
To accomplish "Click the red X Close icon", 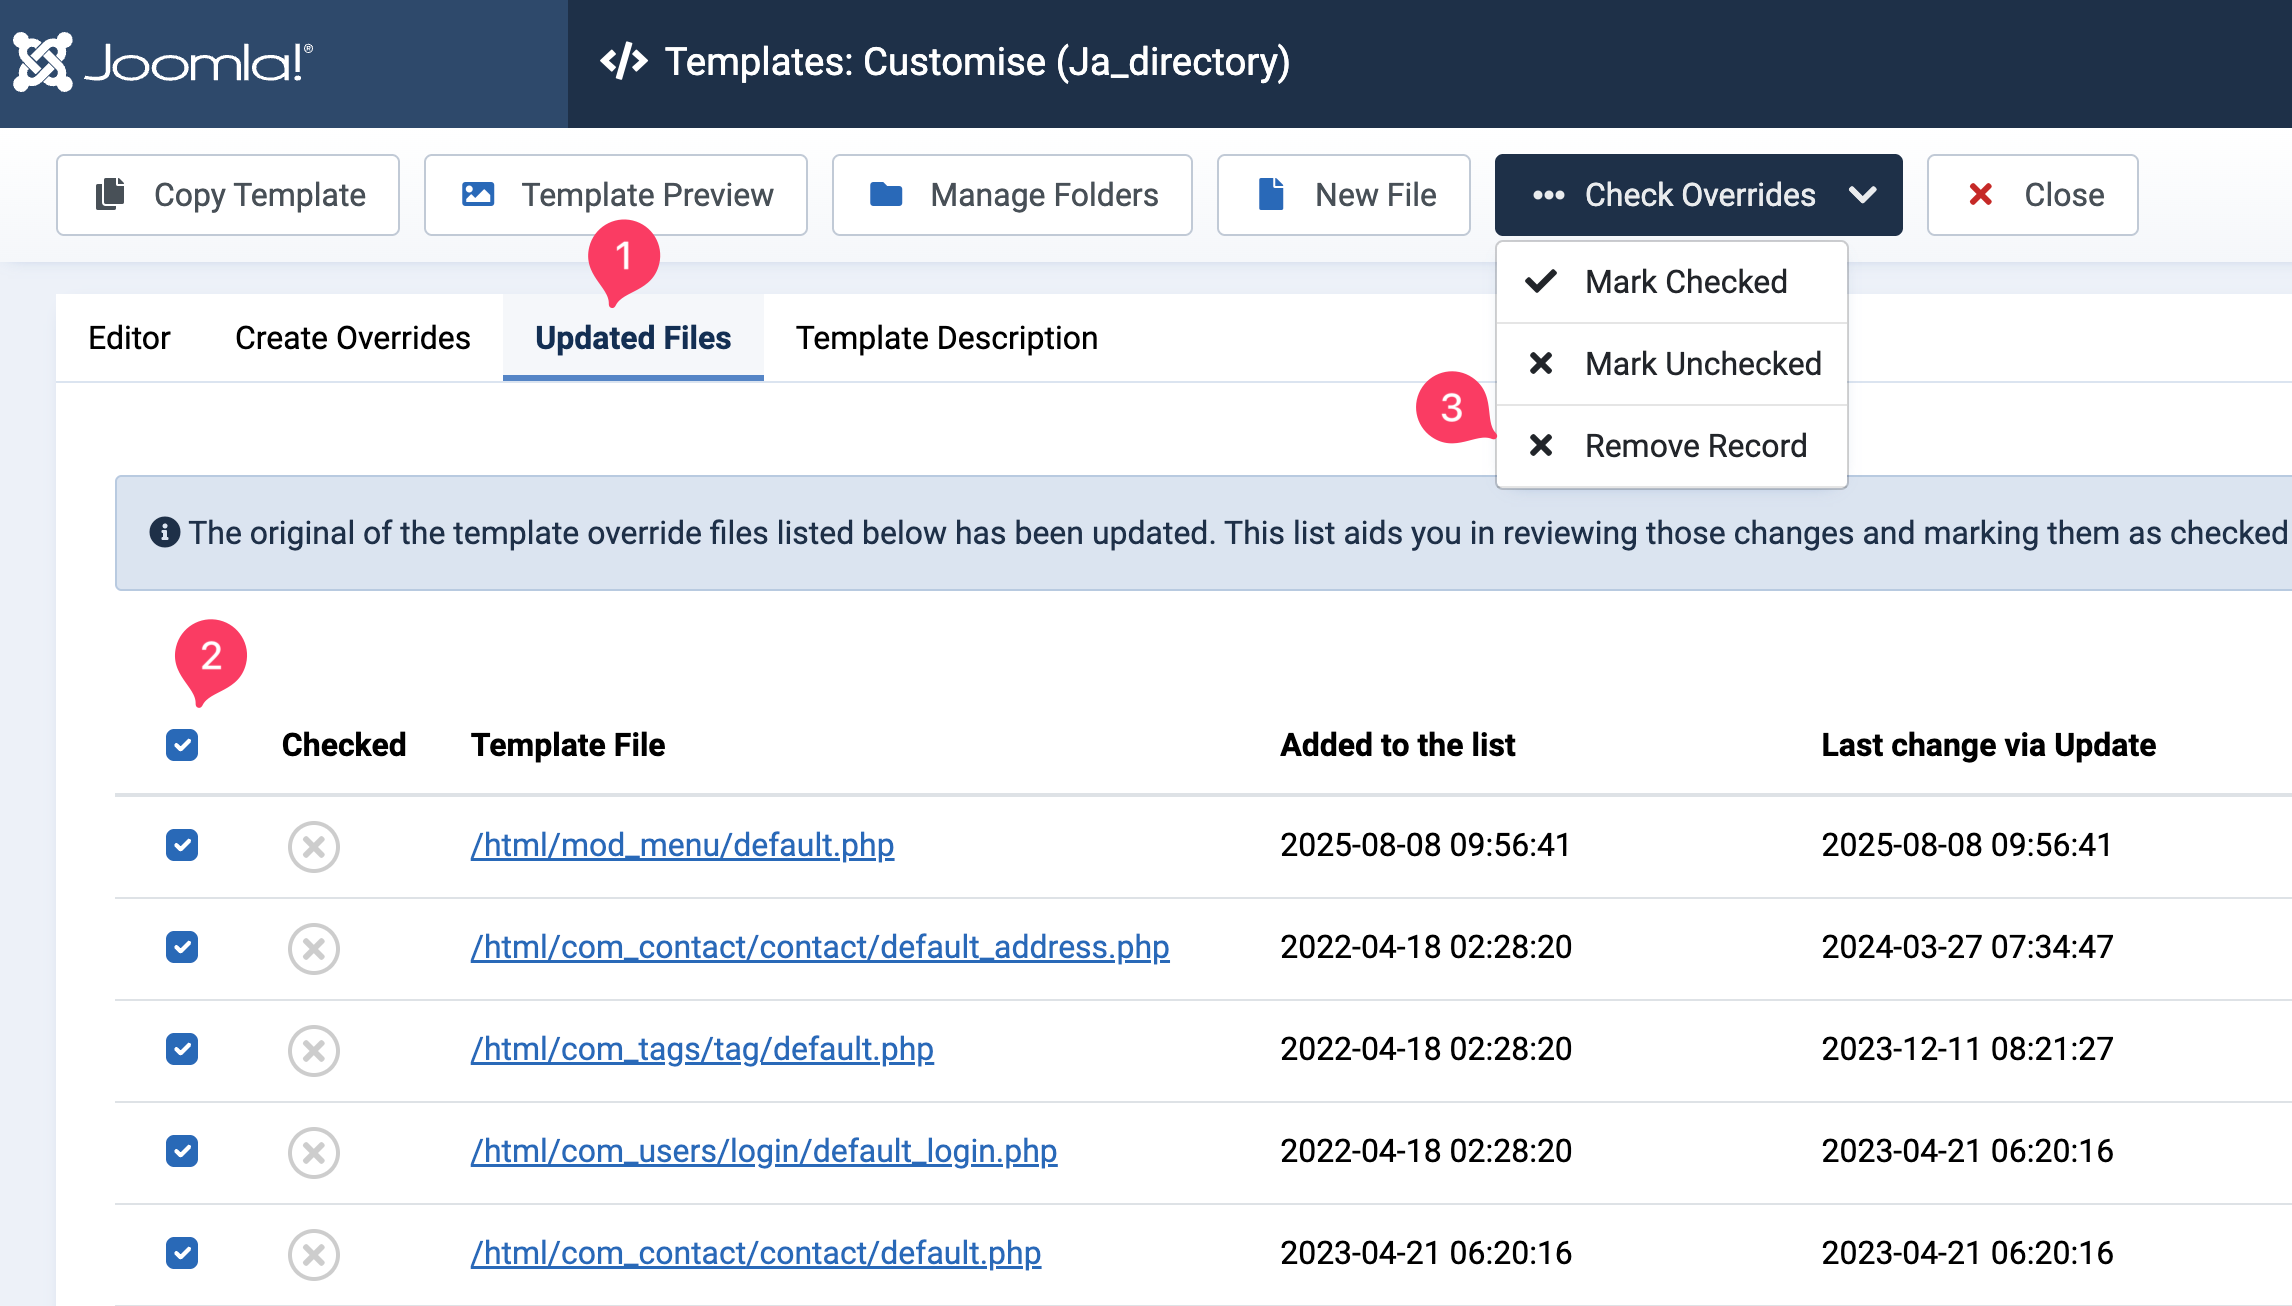I will tap(1980, 194).
